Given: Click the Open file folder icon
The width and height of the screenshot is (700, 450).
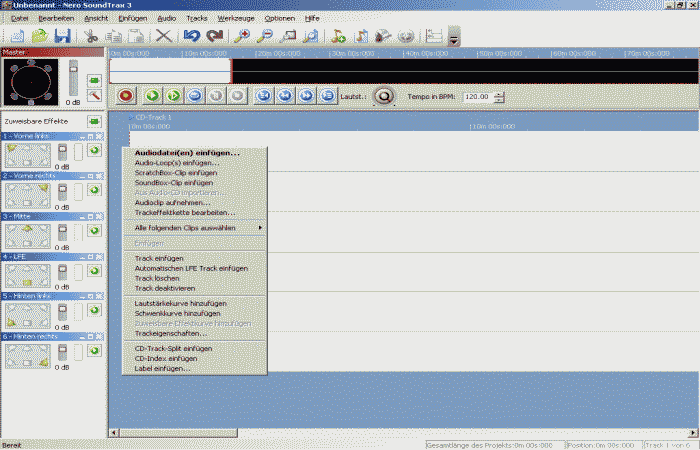Looking at the screenshot, I should click(x=40, y=37).
